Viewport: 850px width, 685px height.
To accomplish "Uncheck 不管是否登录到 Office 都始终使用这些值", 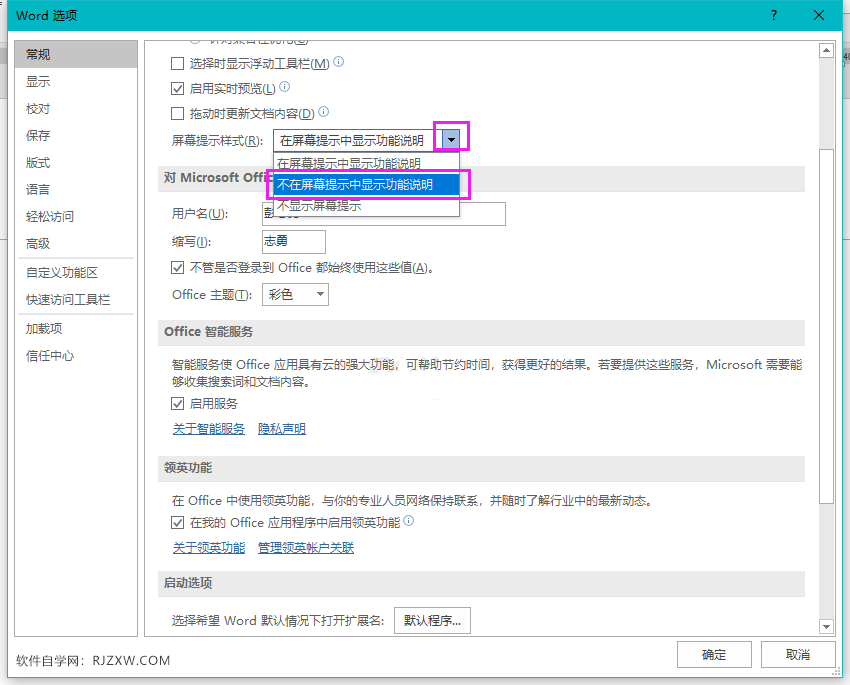I will point(178,267).
